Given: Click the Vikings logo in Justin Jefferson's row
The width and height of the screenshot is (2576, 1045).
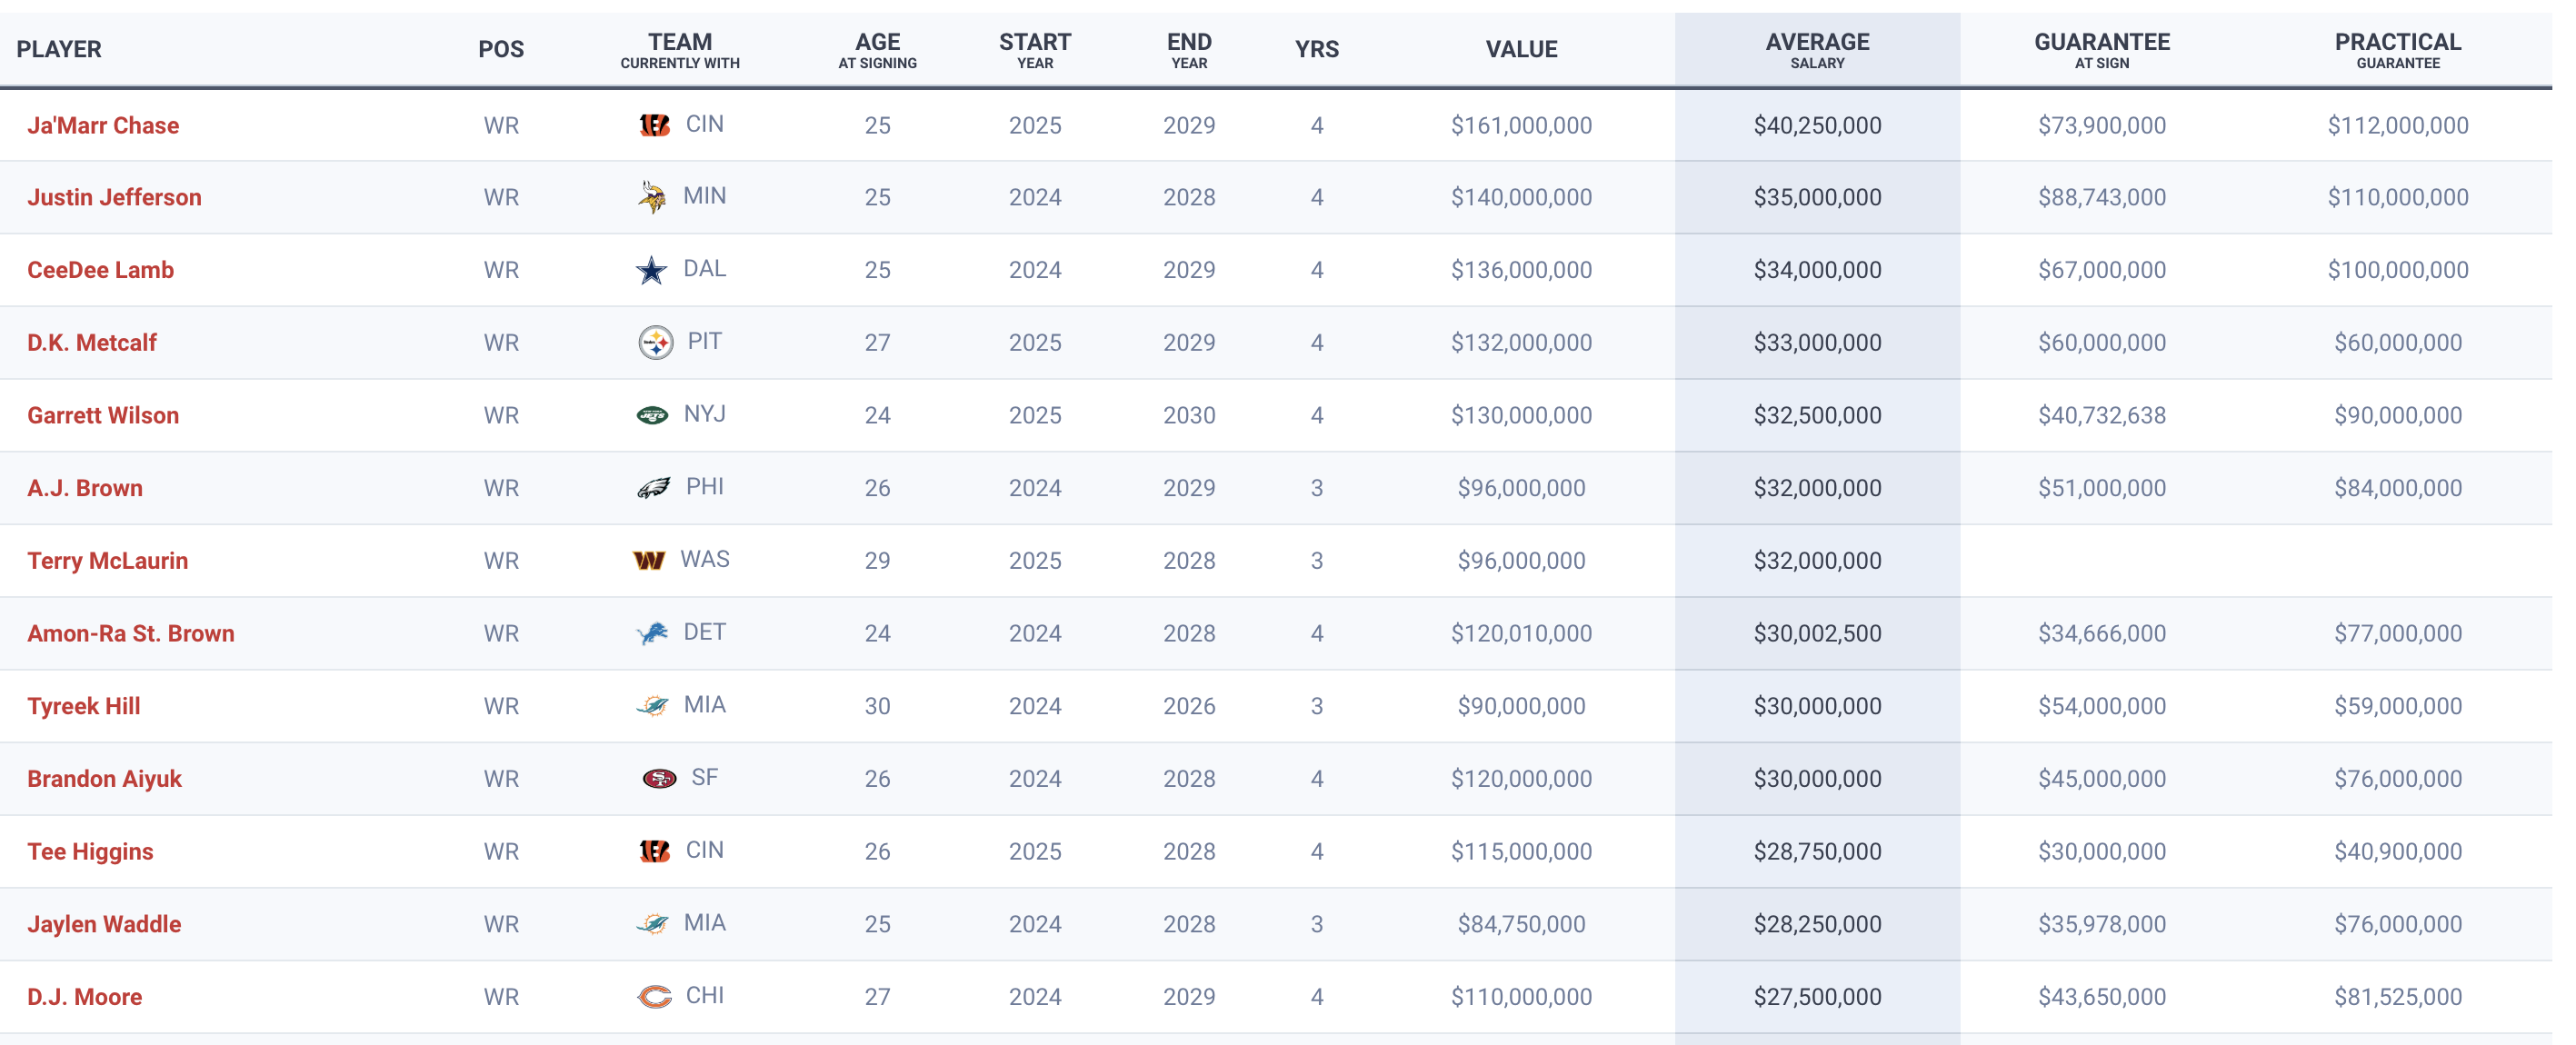Looking at the screenshot, I should click(x=652, y=197).
